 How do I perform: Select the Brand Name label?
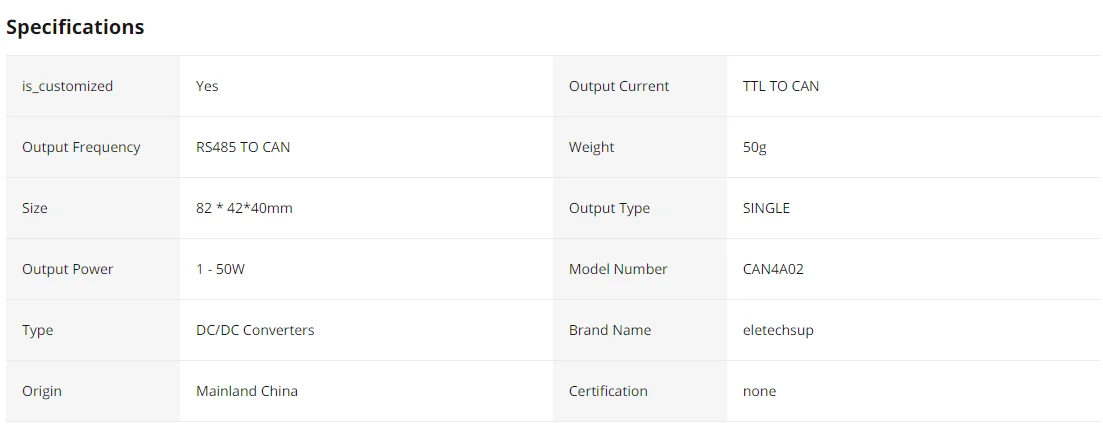610,330
